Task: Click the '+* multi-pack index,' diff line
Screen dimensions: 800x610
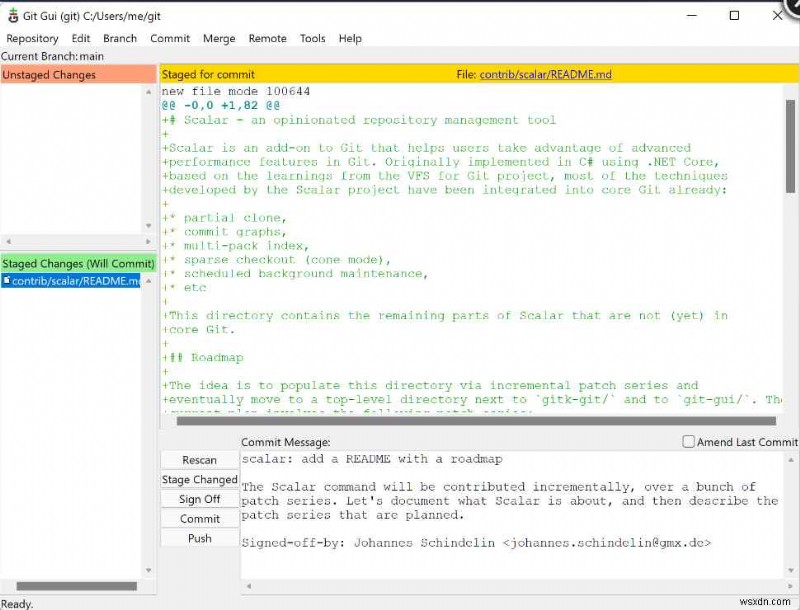Action: 236,246
